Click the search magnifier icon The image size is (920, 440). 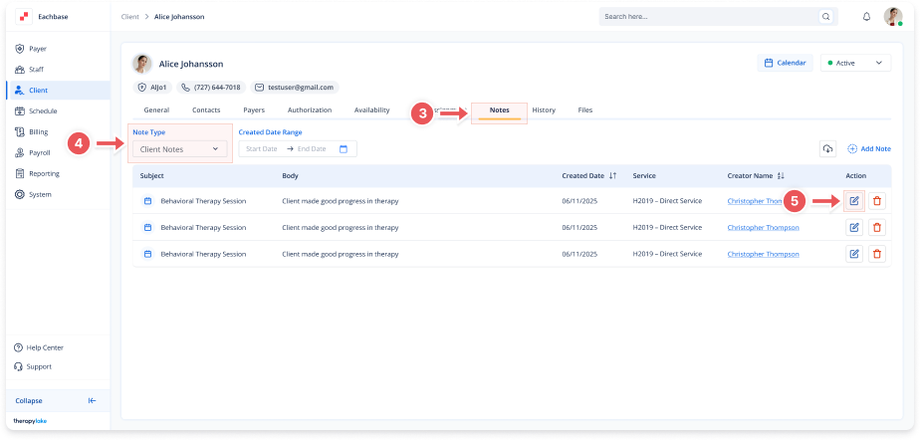coord(825,17)
